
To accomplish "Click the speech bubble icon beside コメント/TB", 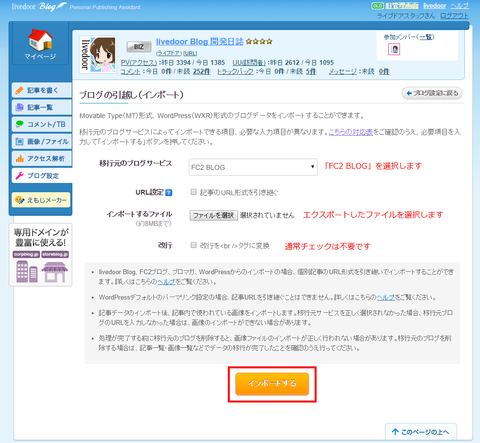I will 20,124.
